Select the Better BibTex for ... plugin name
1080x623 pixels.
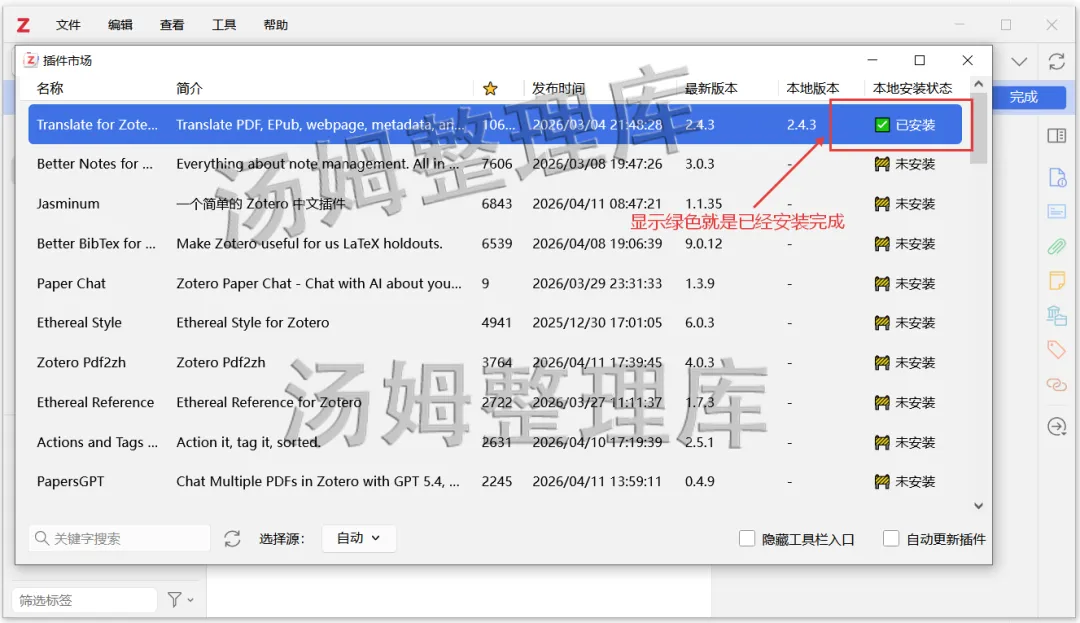pyautogui.click(x=96, y=244)
